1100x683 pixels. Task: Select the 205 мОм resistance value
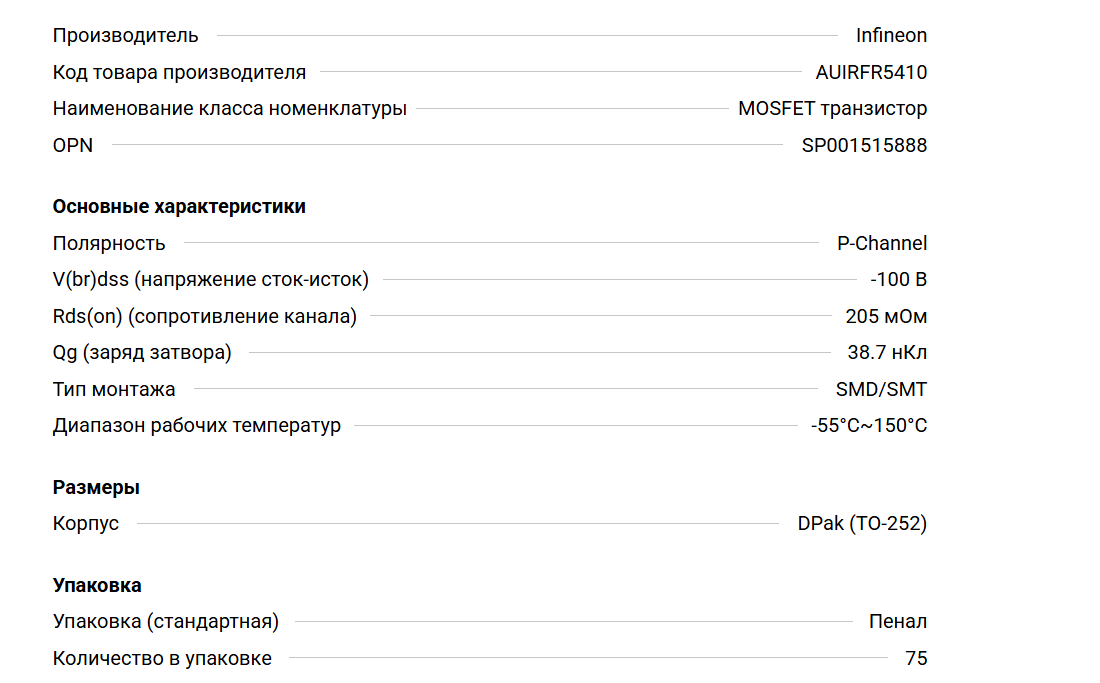(886, 316)
